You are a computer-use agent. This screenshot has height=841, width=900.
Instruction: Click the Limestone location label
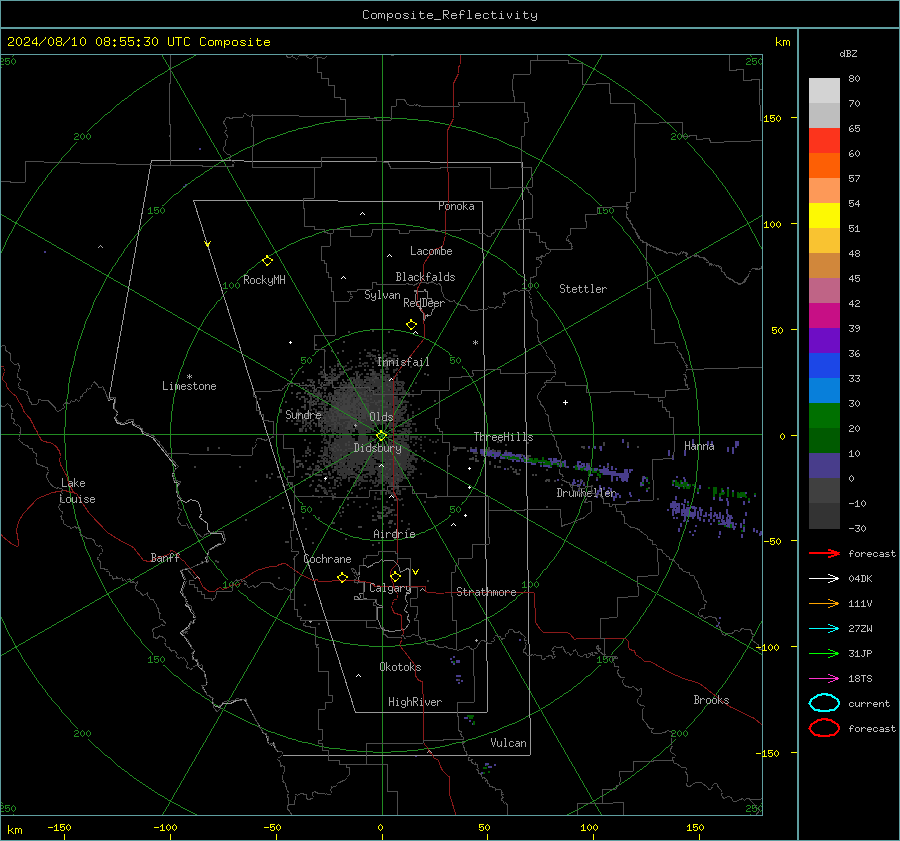pyautogui.click(x=189, y=386)
